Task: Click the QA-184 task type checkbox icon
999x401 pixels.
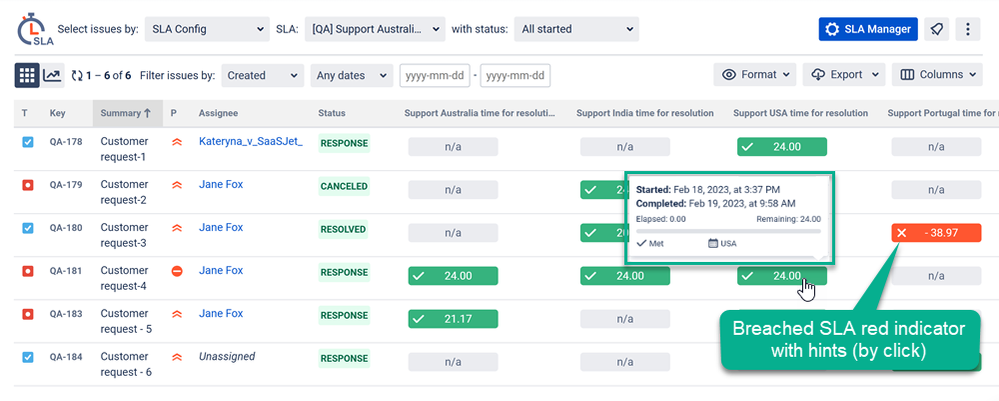Action: [x=28, y=357]
